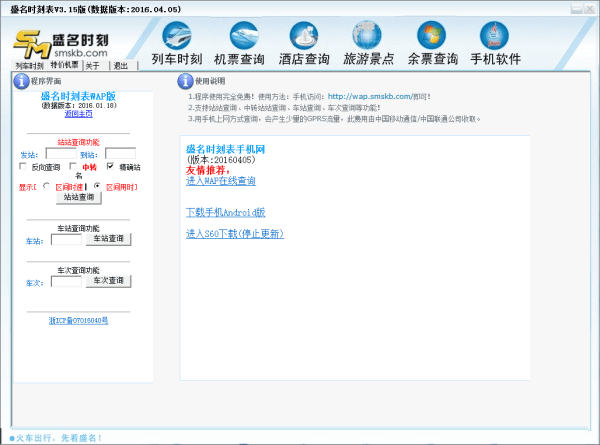
Task: Click info icon beside 使用说明
Action: tap(185, 81)
